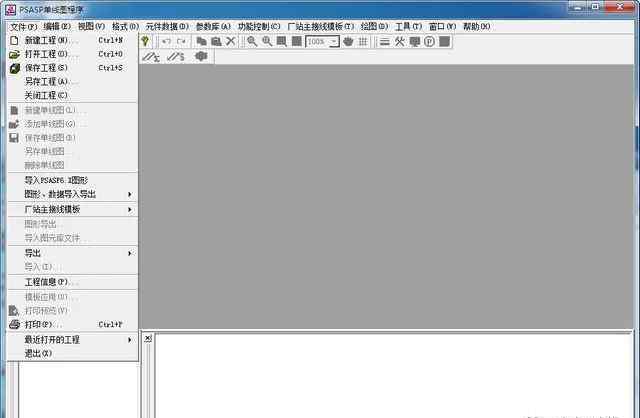Click the Paste clipboard toolbar icon
The width and height of the screenshot is (640, 418).
(216, 41)
